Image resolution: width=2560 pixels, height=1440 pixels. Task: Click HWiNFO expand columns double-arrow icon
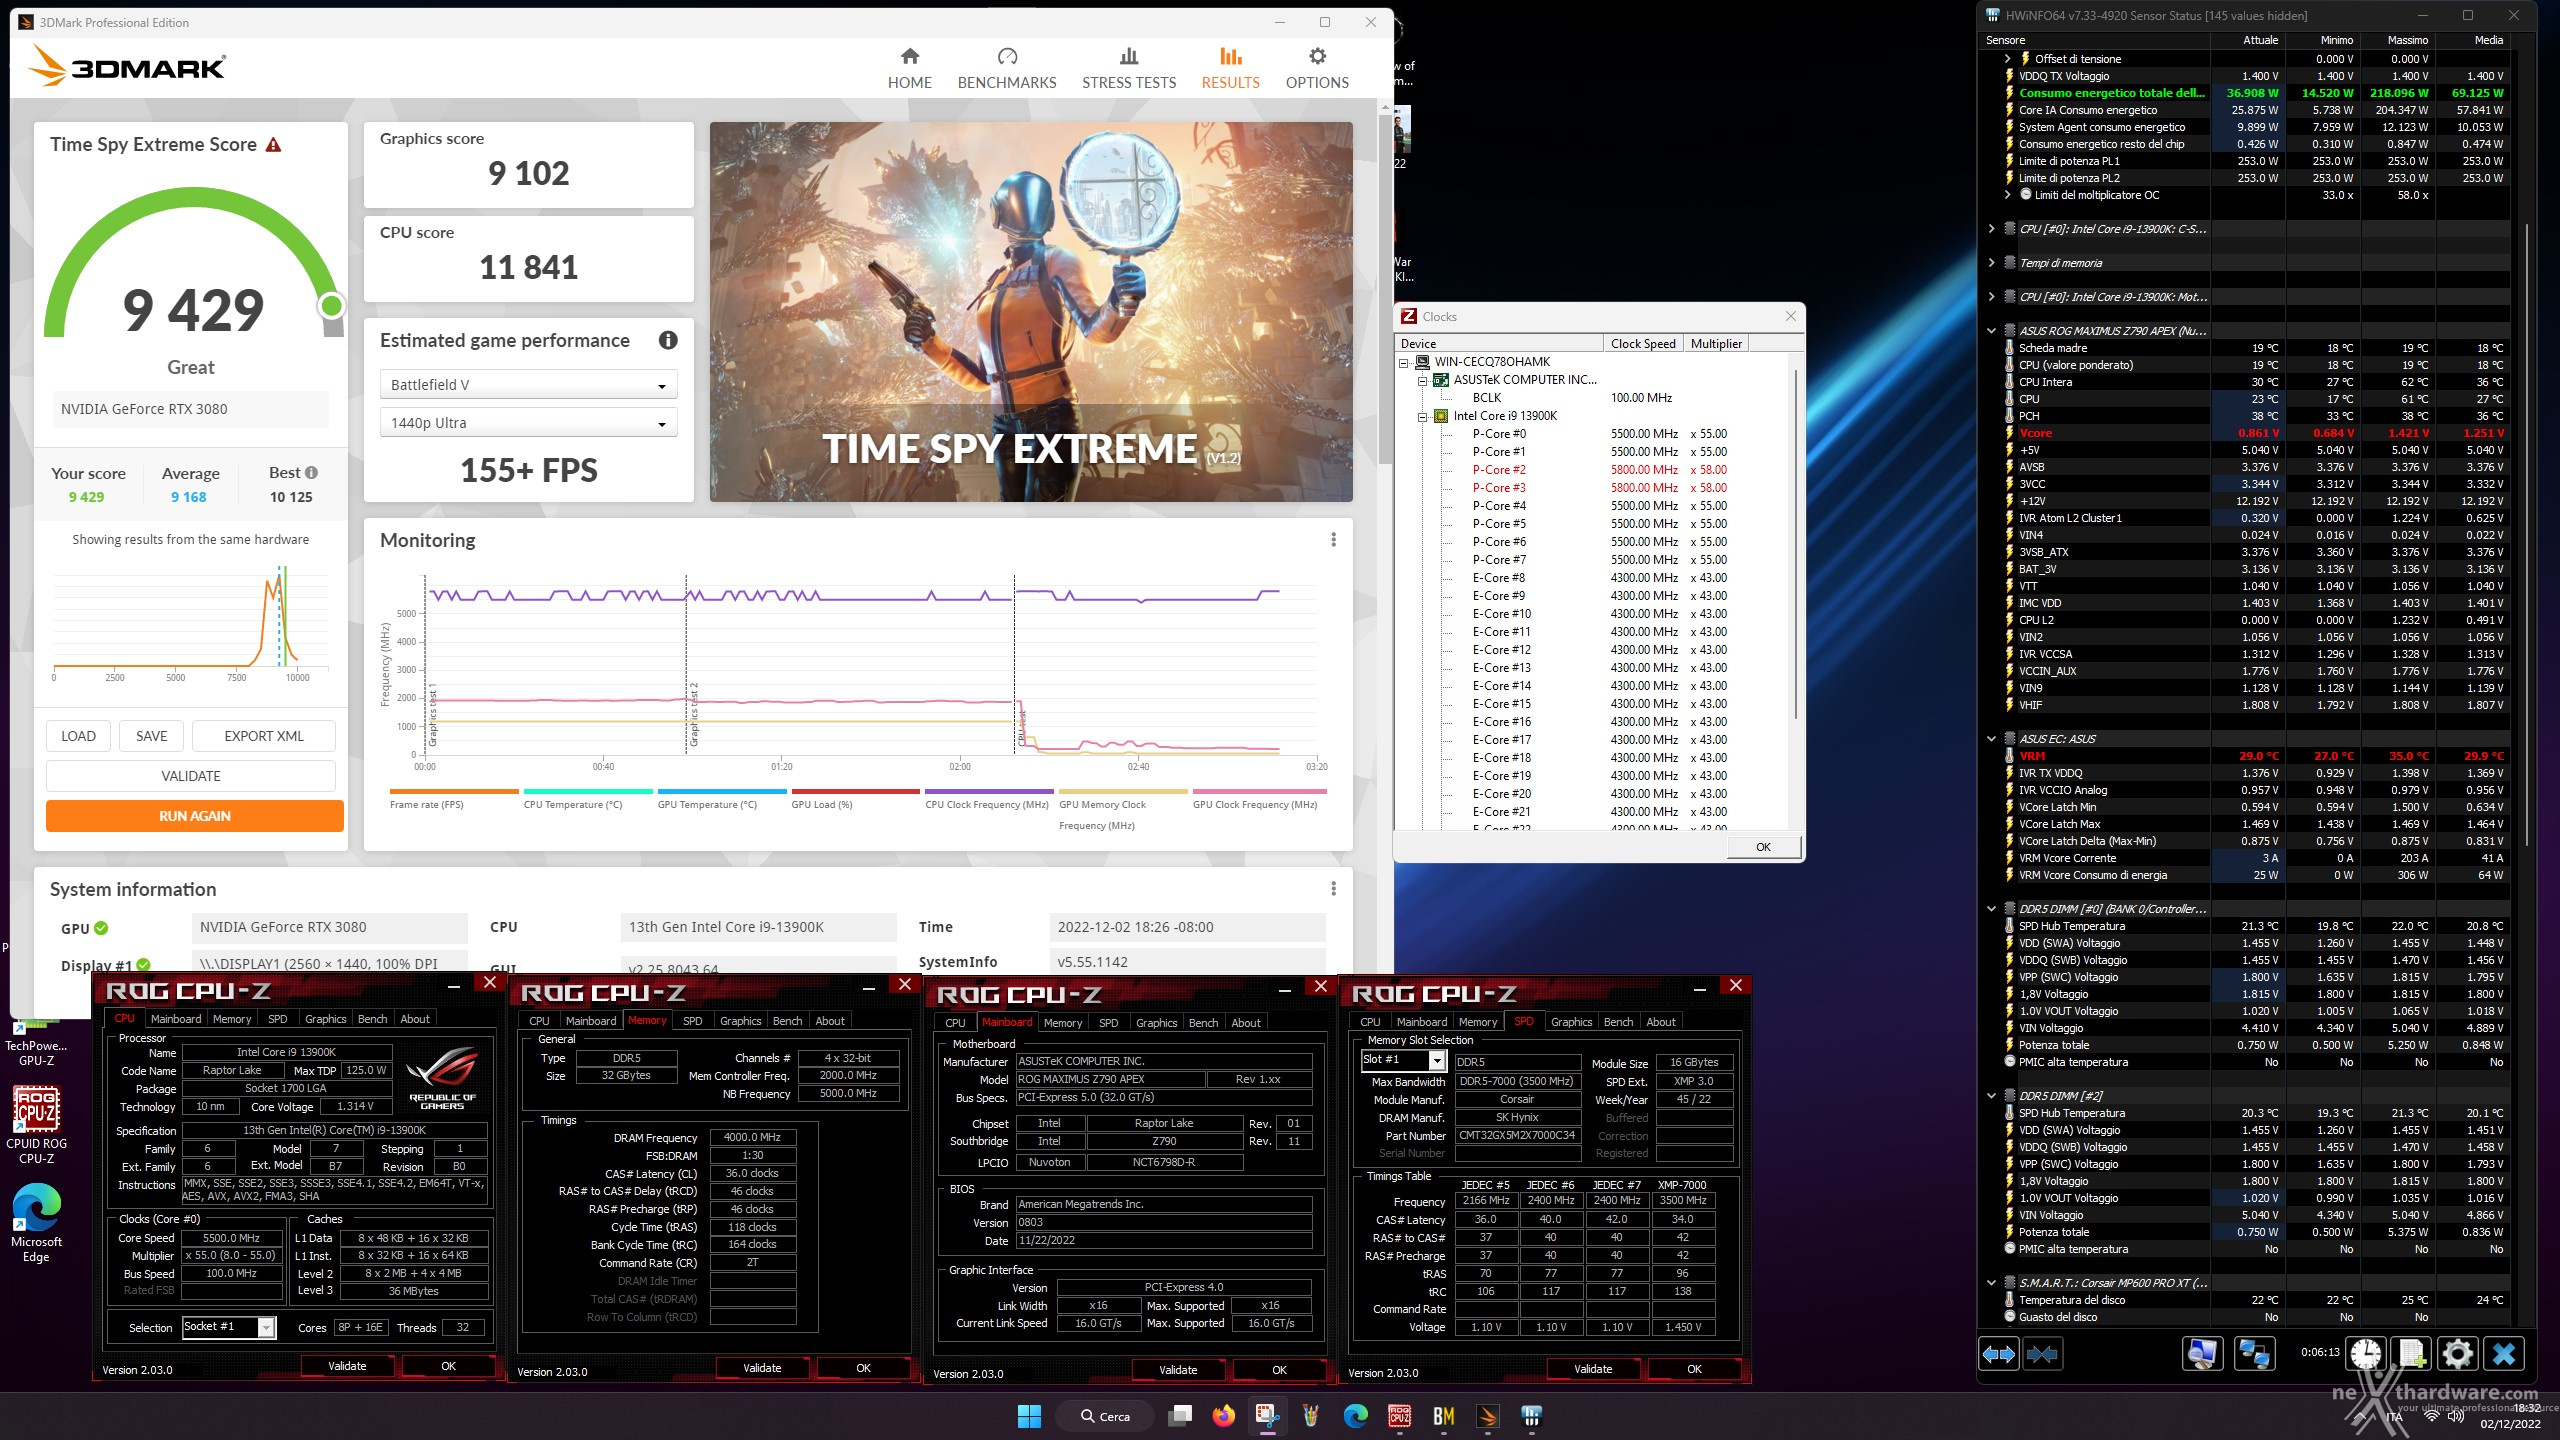[1999, 1354]
